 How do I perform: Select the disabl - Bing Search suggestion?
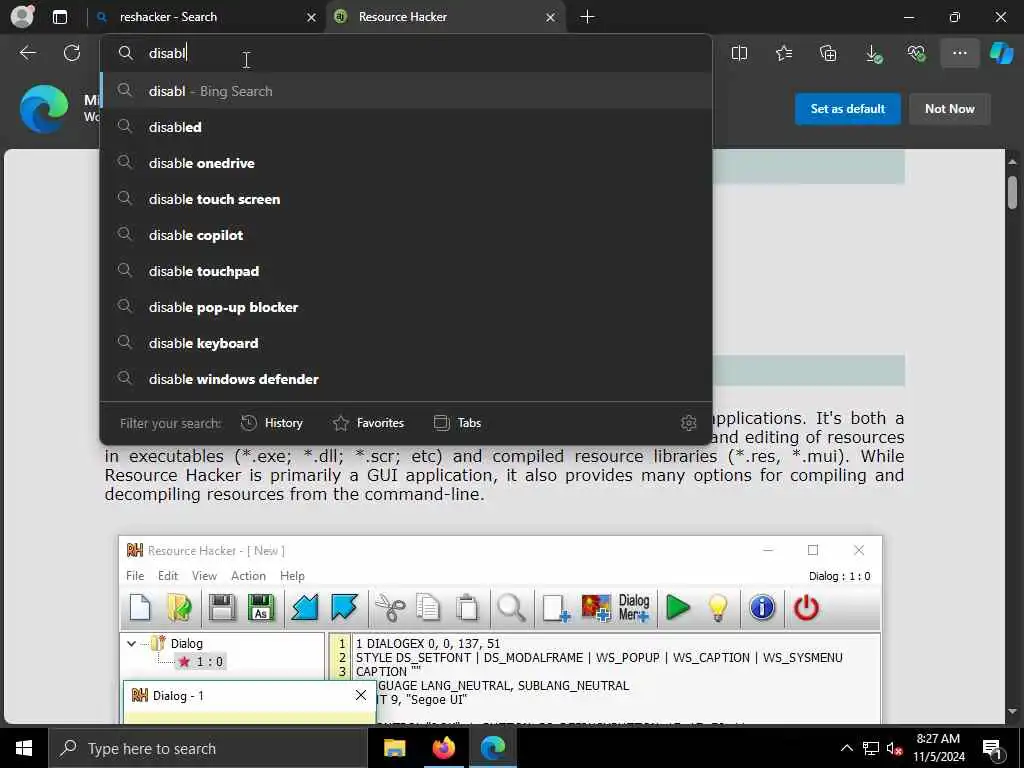[x=406, y=91]
